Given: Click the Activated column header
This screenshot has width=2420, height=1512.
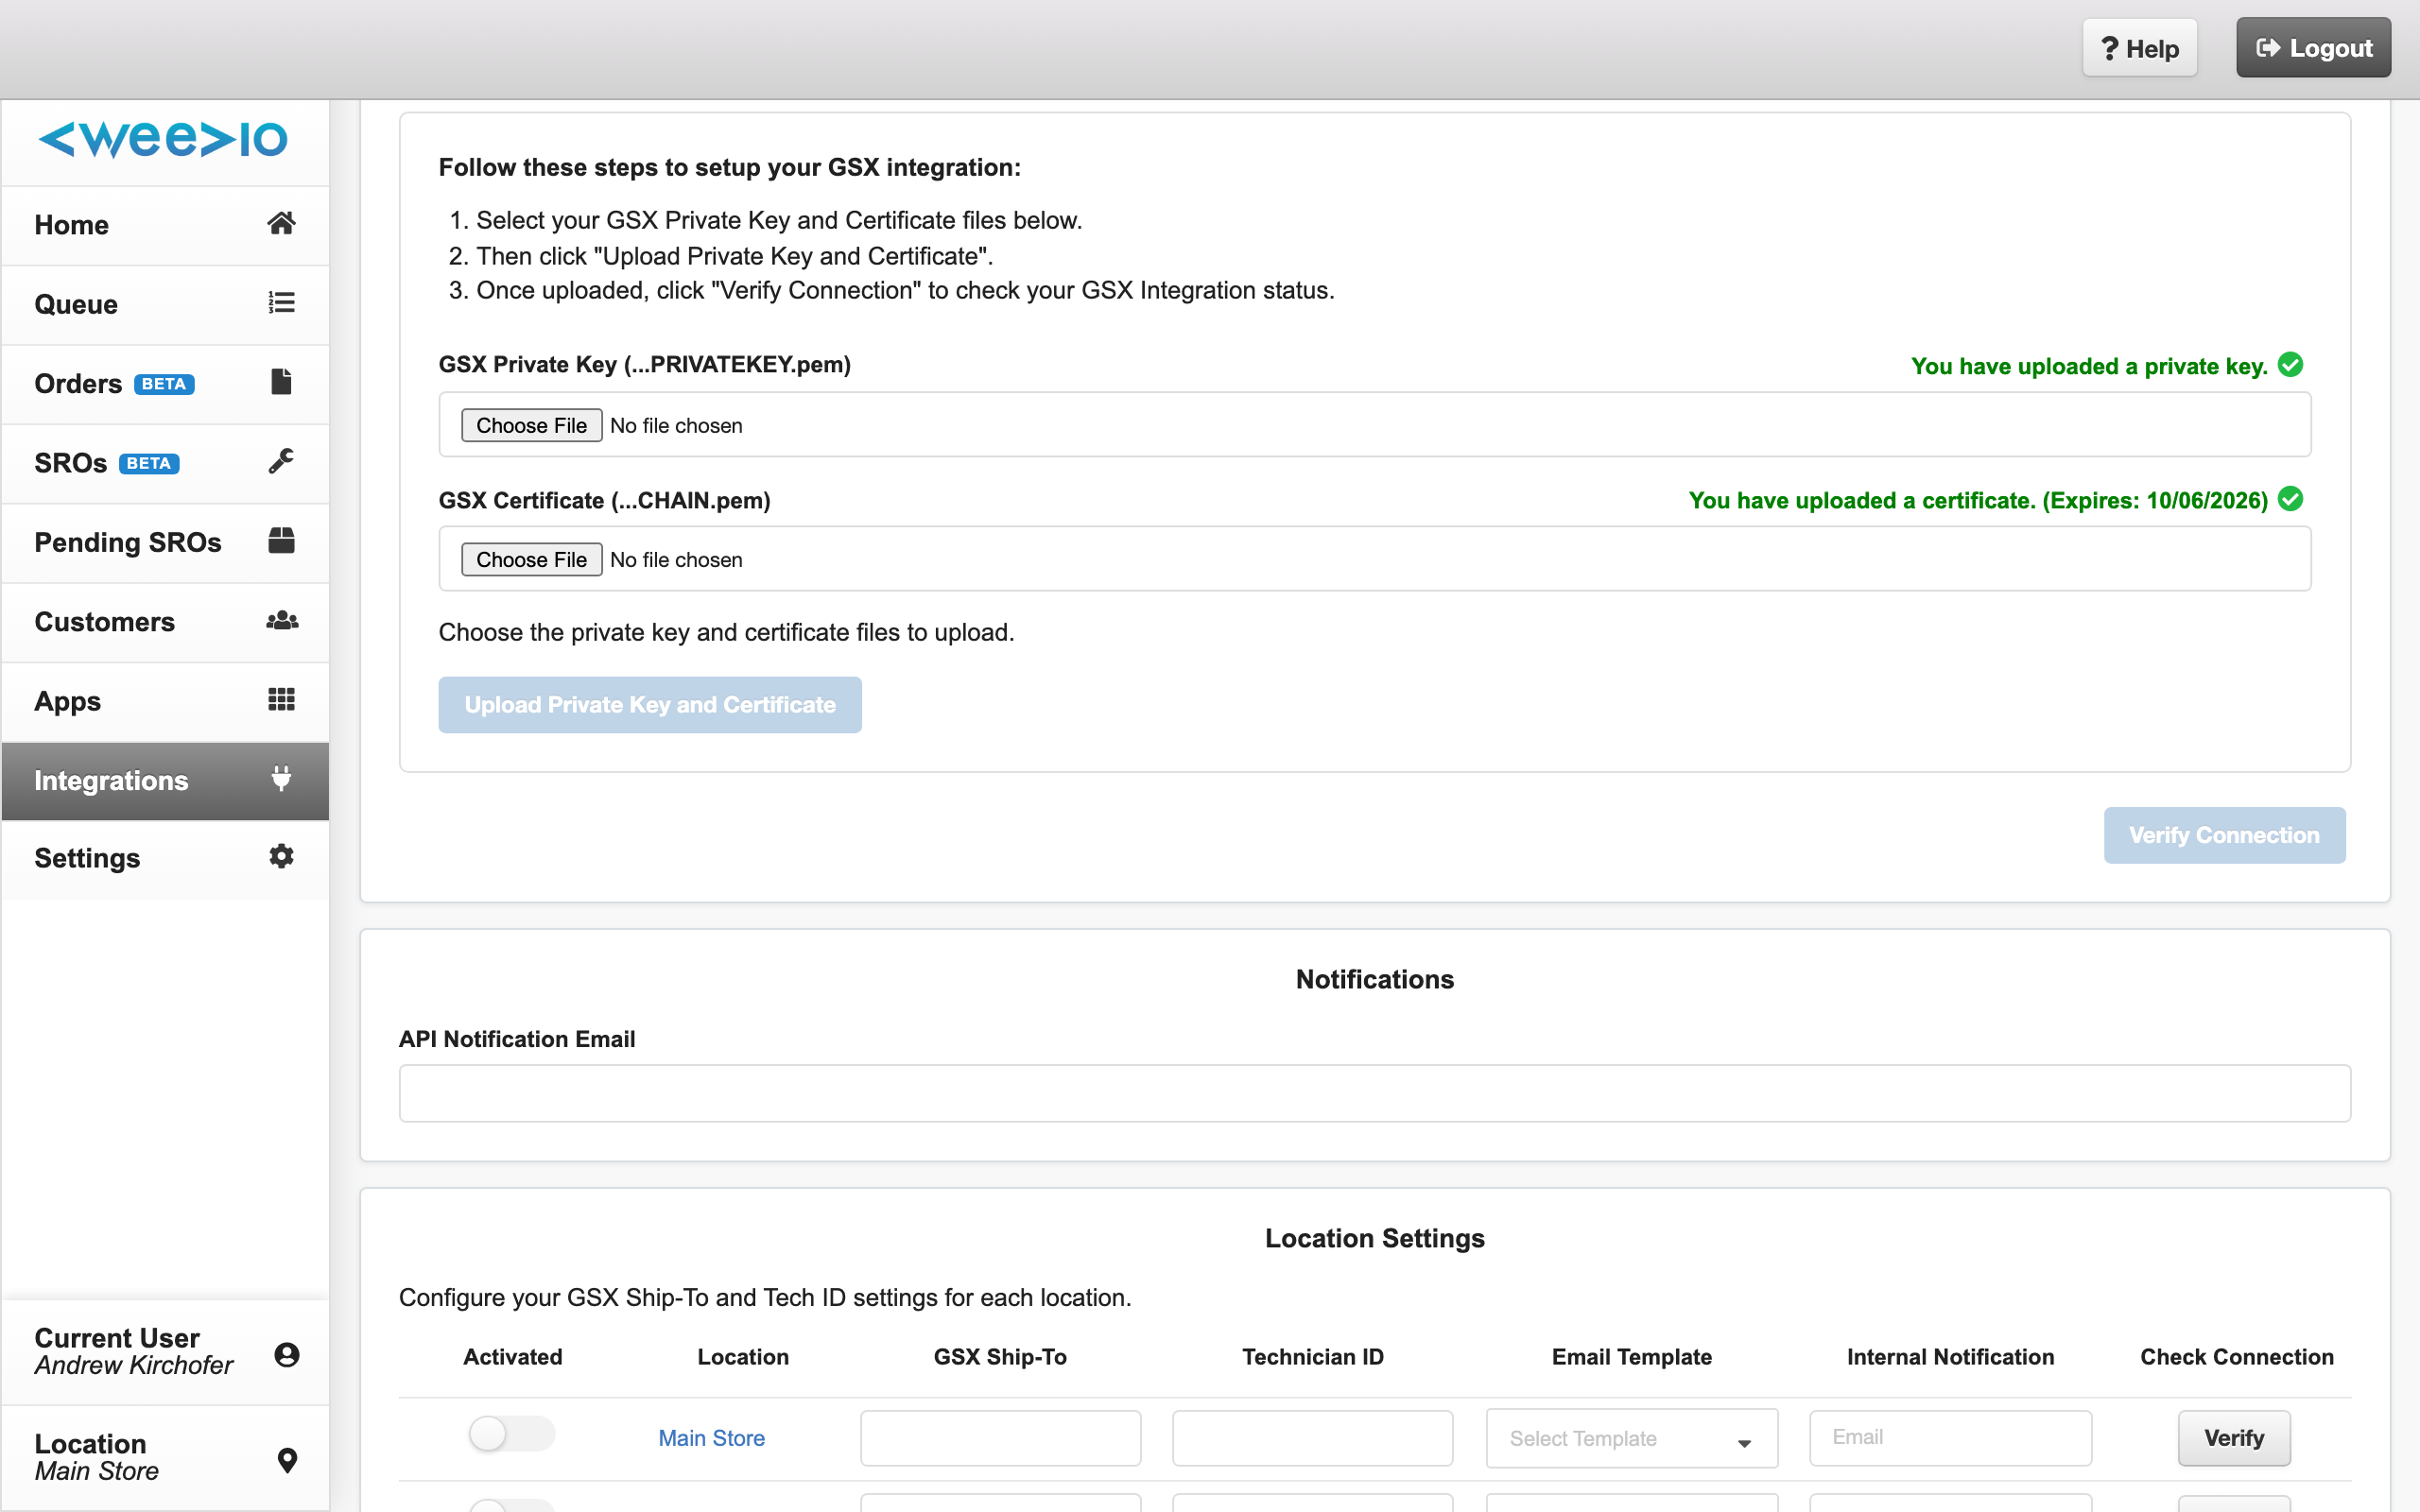Looking at the screenshot, I should [x=512, y=1357].
